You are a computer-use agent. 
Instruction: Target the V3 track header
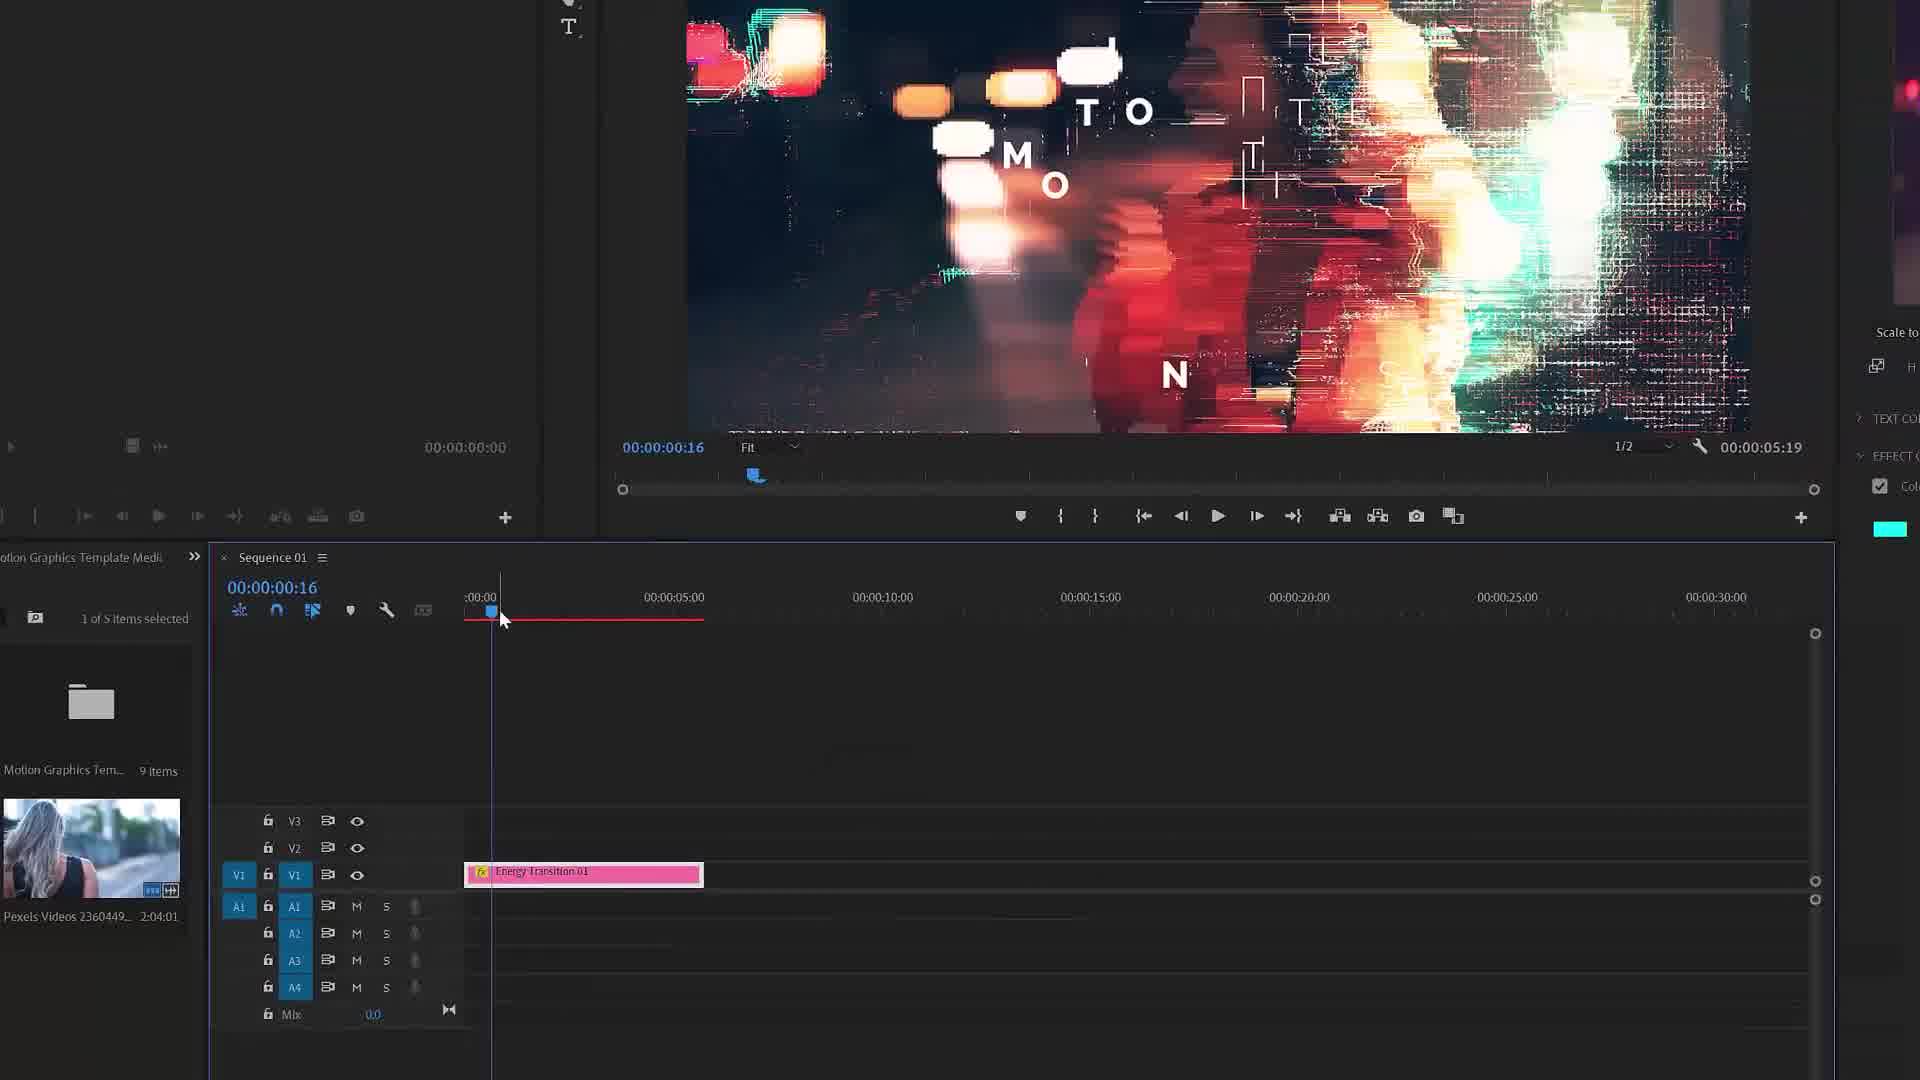295,821
